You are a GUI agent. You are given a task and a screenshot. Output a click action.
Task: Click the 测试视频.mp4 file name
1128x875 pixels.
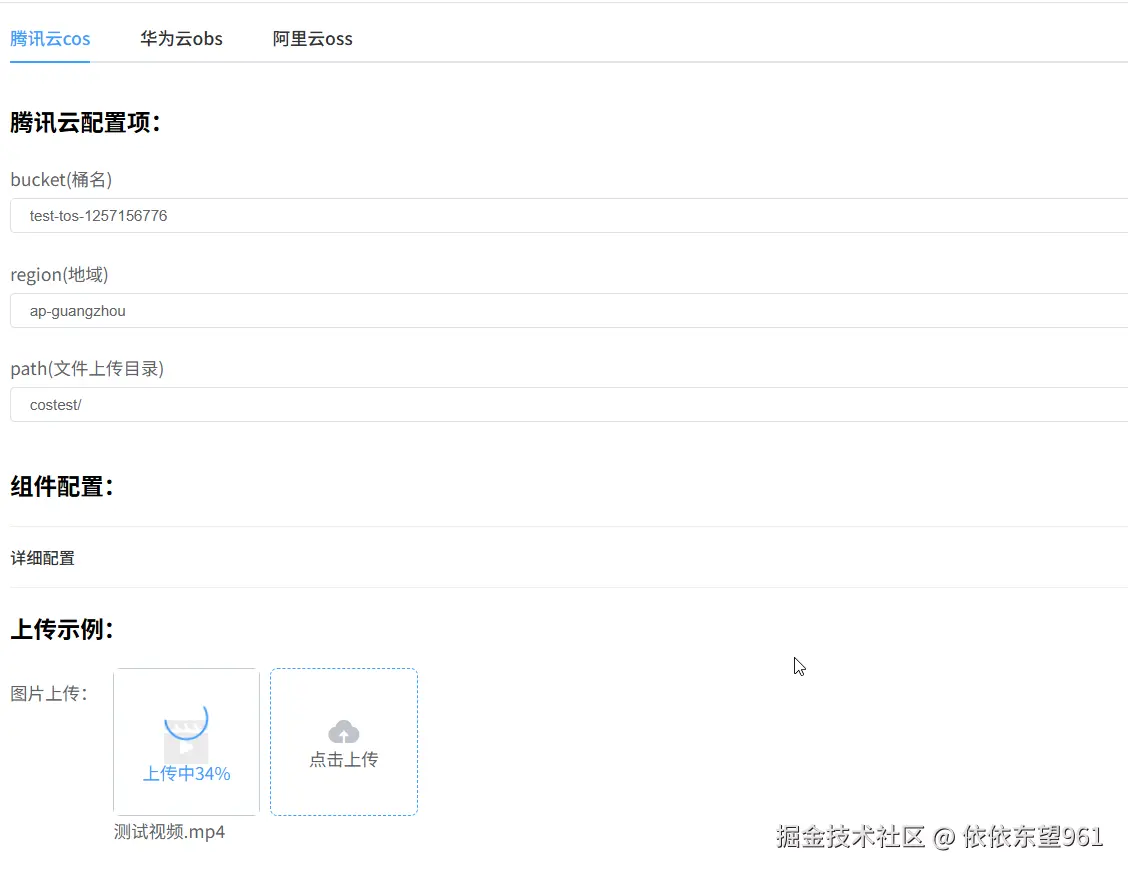(170, 831)
